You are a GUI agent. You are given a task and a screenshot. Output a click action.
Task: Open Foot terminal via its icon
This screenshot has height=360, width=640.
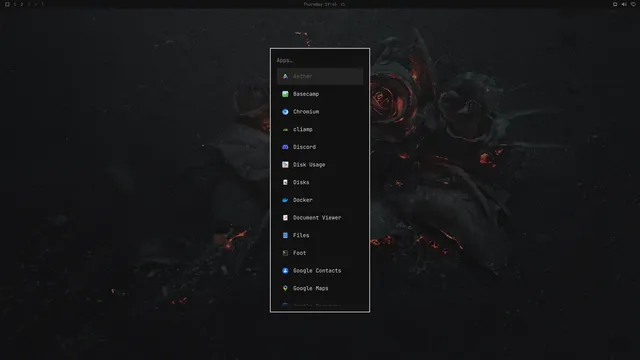(x=285, y=253)
